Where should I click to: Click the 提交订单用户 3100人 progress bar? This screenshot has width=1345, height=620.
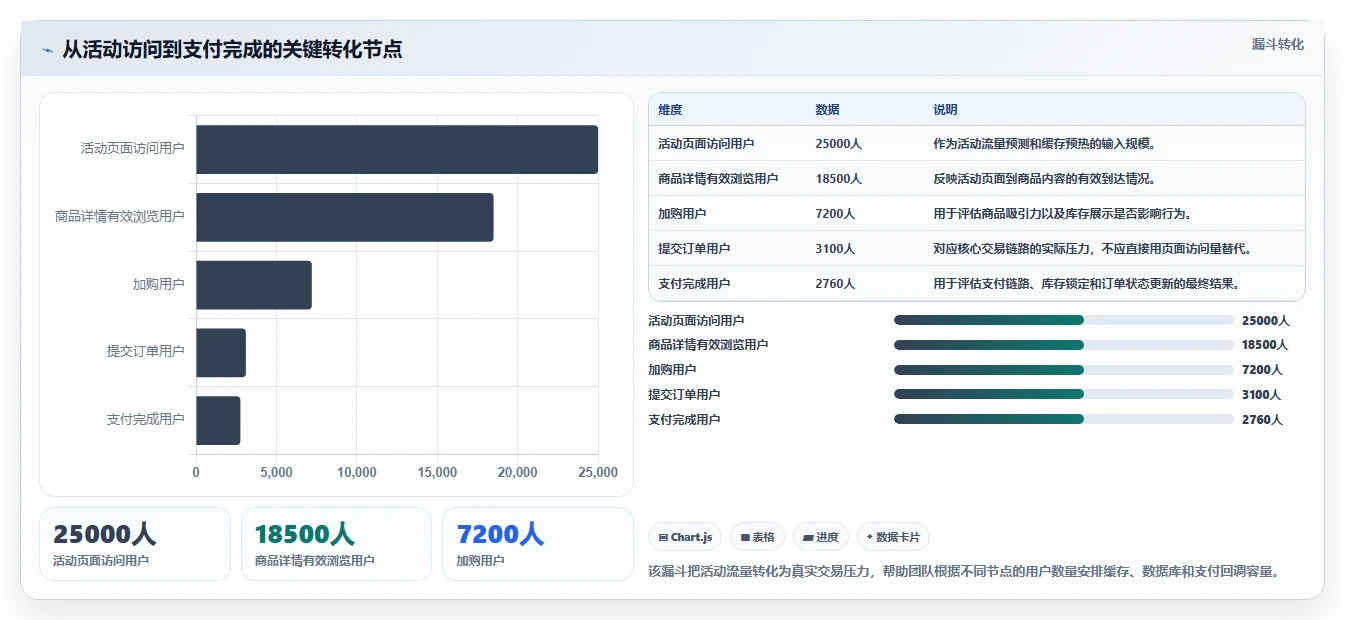tap(1064, 394)
